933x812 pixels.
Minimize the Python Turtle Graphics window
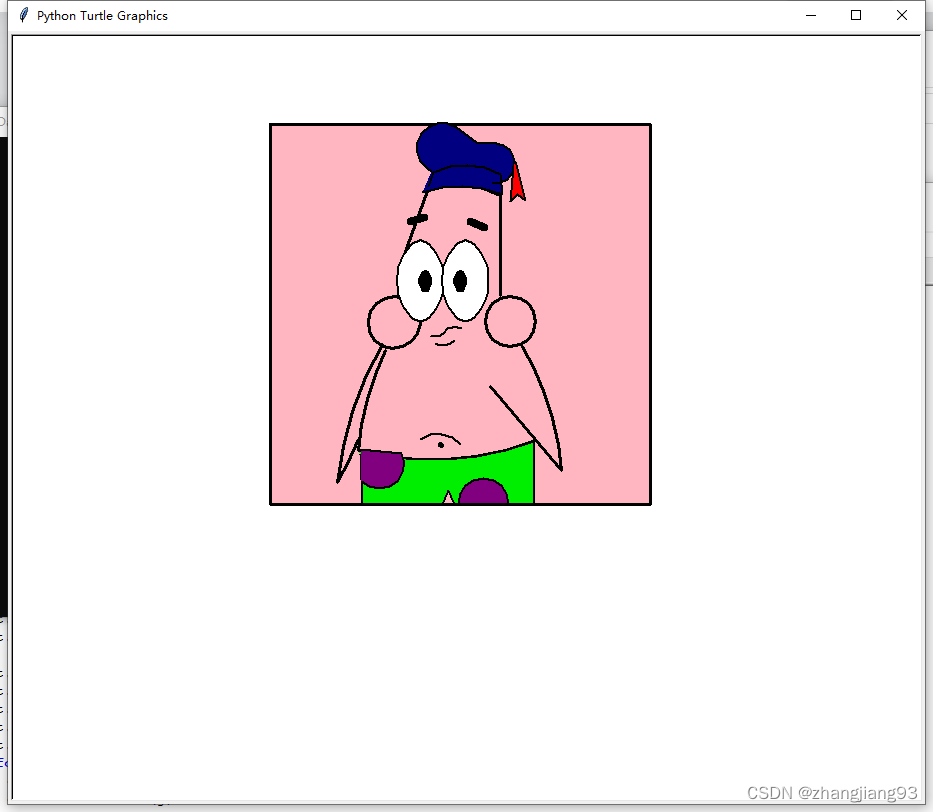click(x=810, y=15)
